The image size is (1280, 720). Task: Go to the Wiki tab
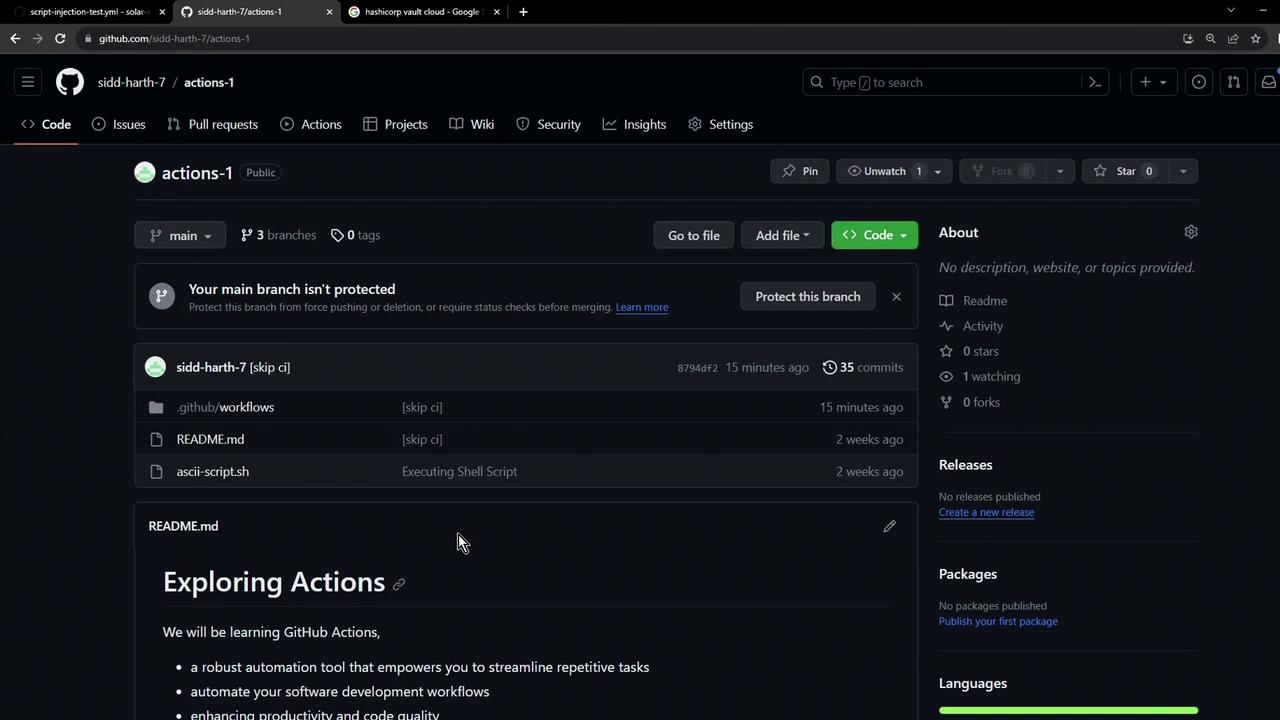pos(472,124)
